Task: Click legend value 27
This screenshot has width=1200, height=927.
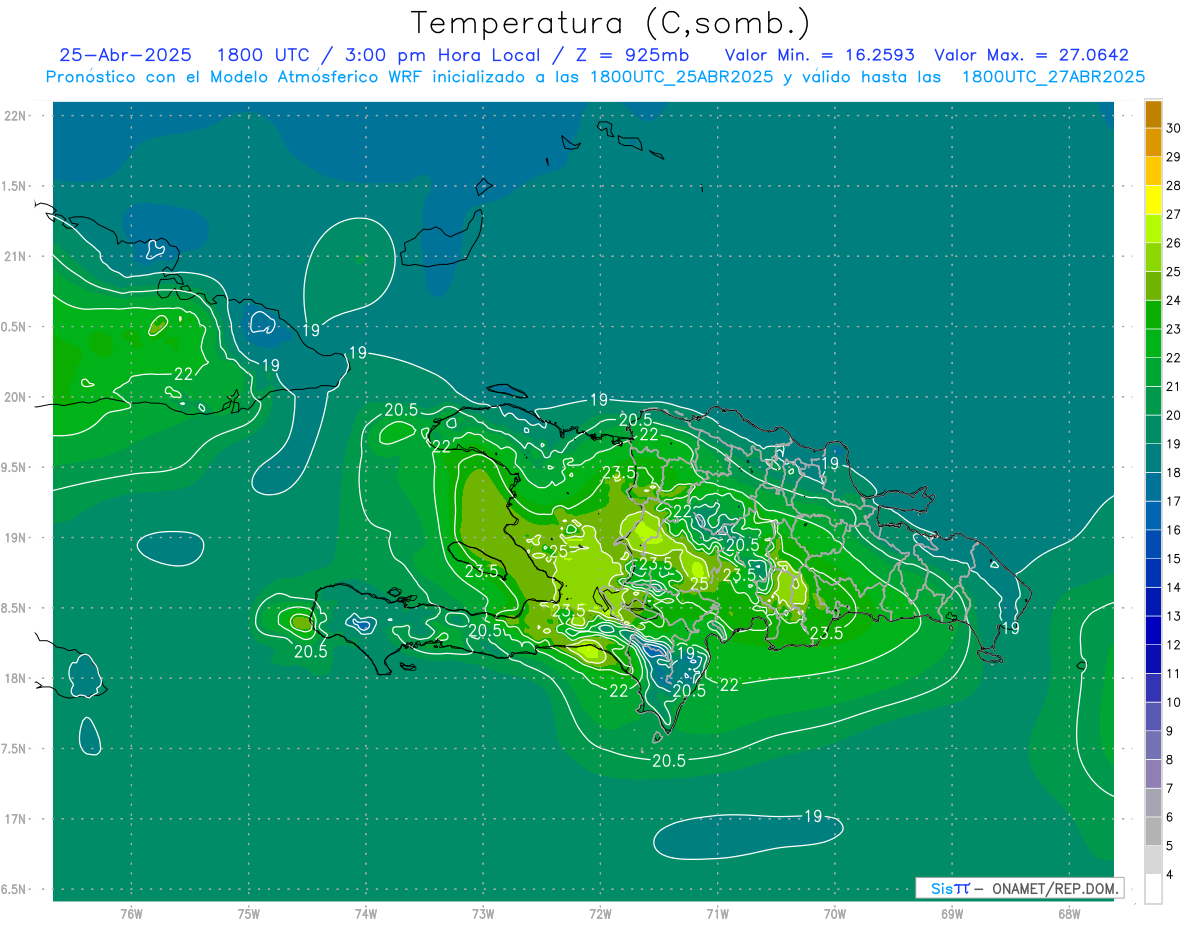Action: (1174, 214)
